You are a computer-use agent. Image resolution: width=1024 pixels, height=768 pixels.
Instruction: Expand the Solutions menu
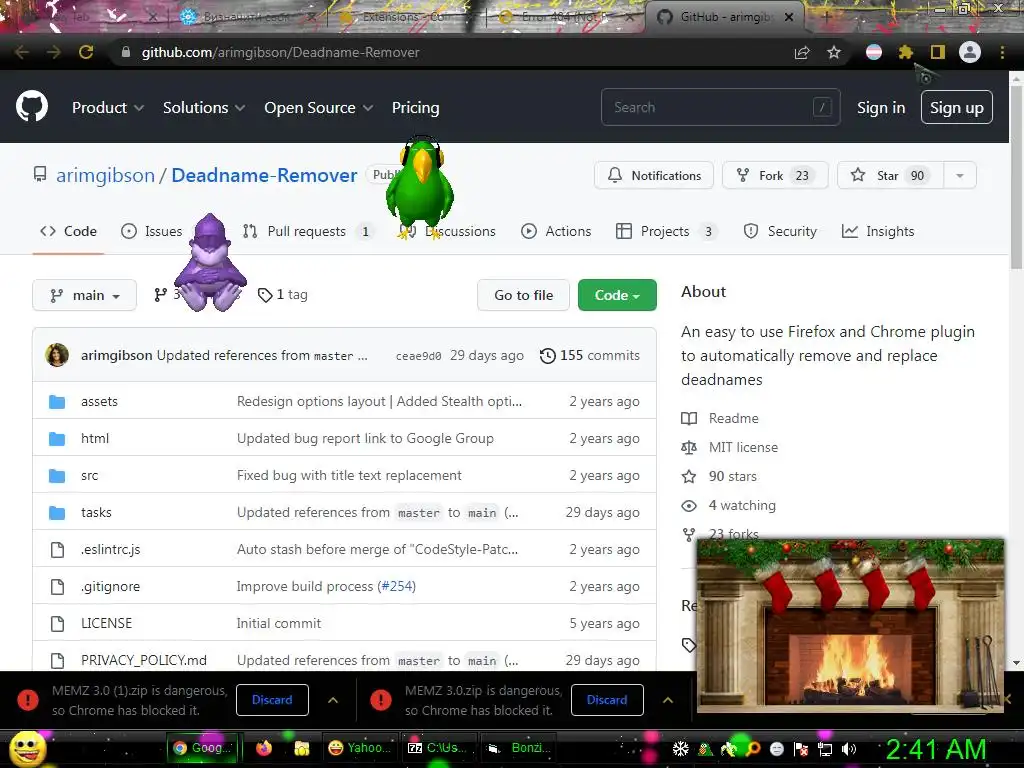point(204,108)
